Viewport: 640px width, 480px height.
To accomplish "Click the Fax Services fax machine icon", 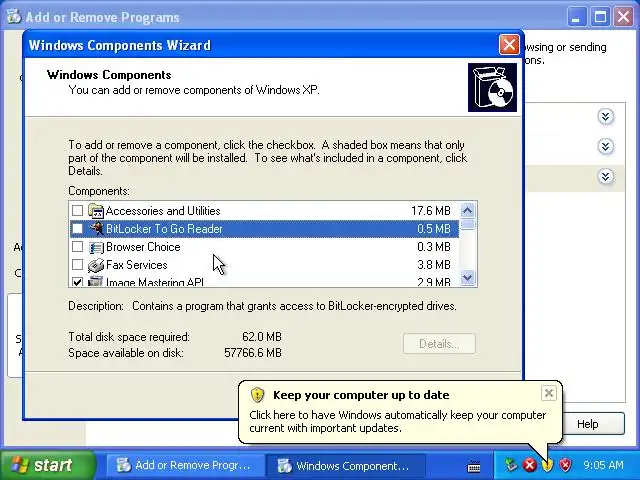I will tap(96, 265).
